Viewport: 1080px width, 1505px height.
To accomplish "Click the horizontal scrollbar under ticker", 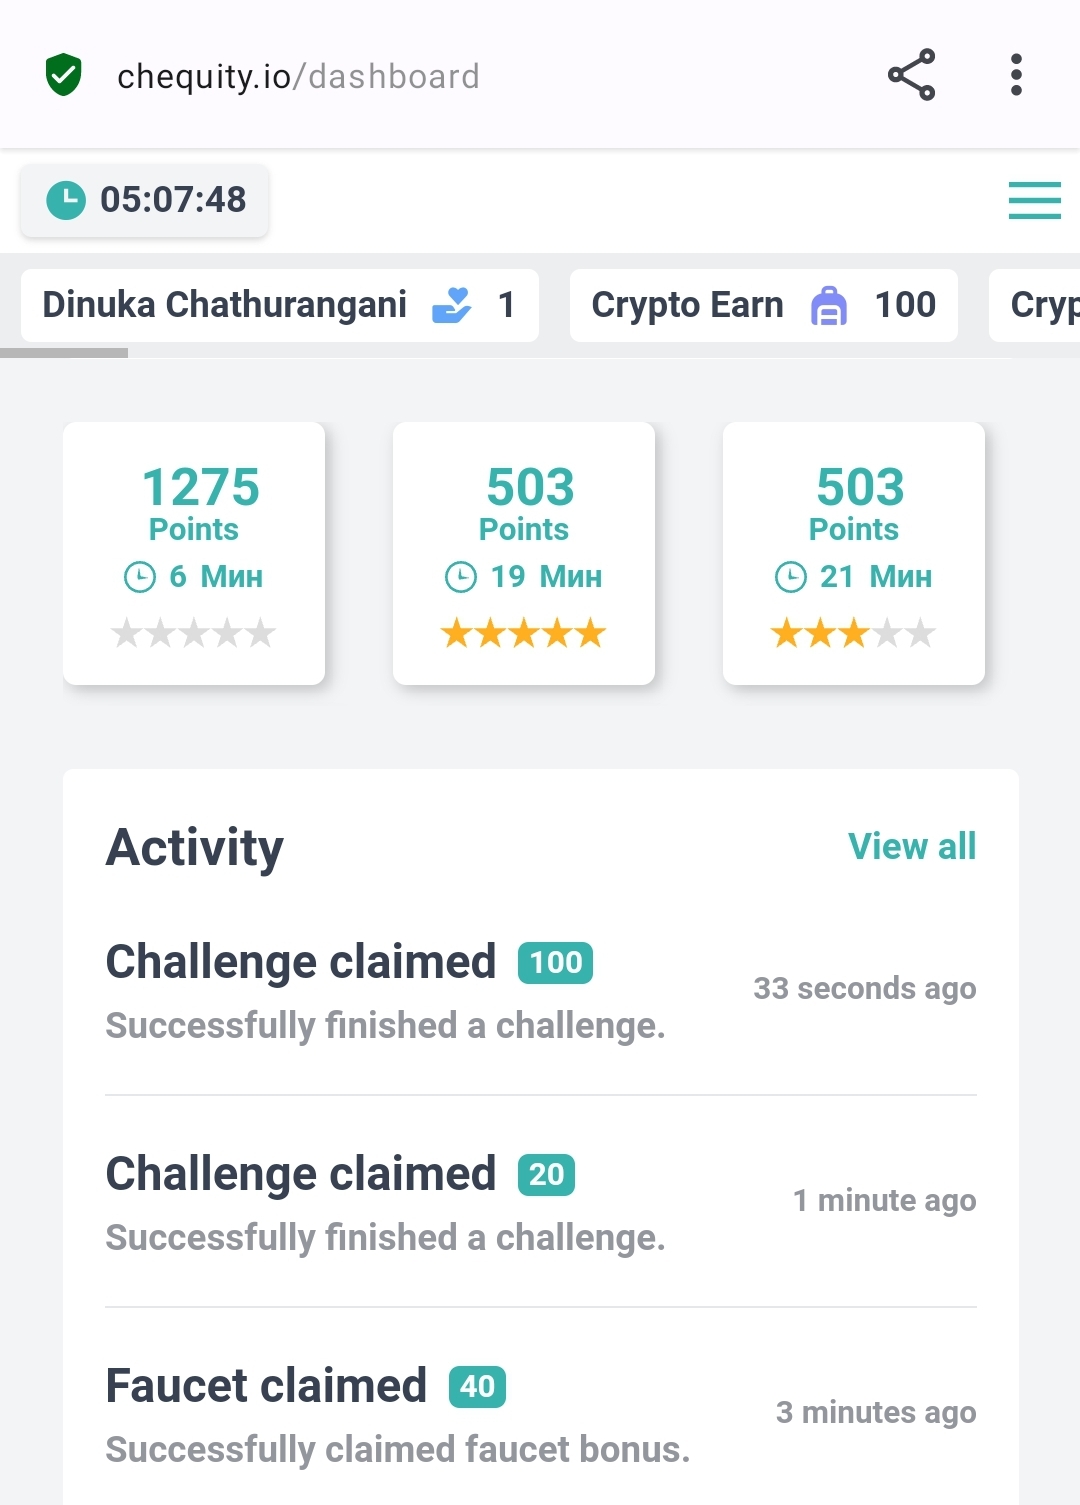I will pyautogui.click(x=64, y=353).
